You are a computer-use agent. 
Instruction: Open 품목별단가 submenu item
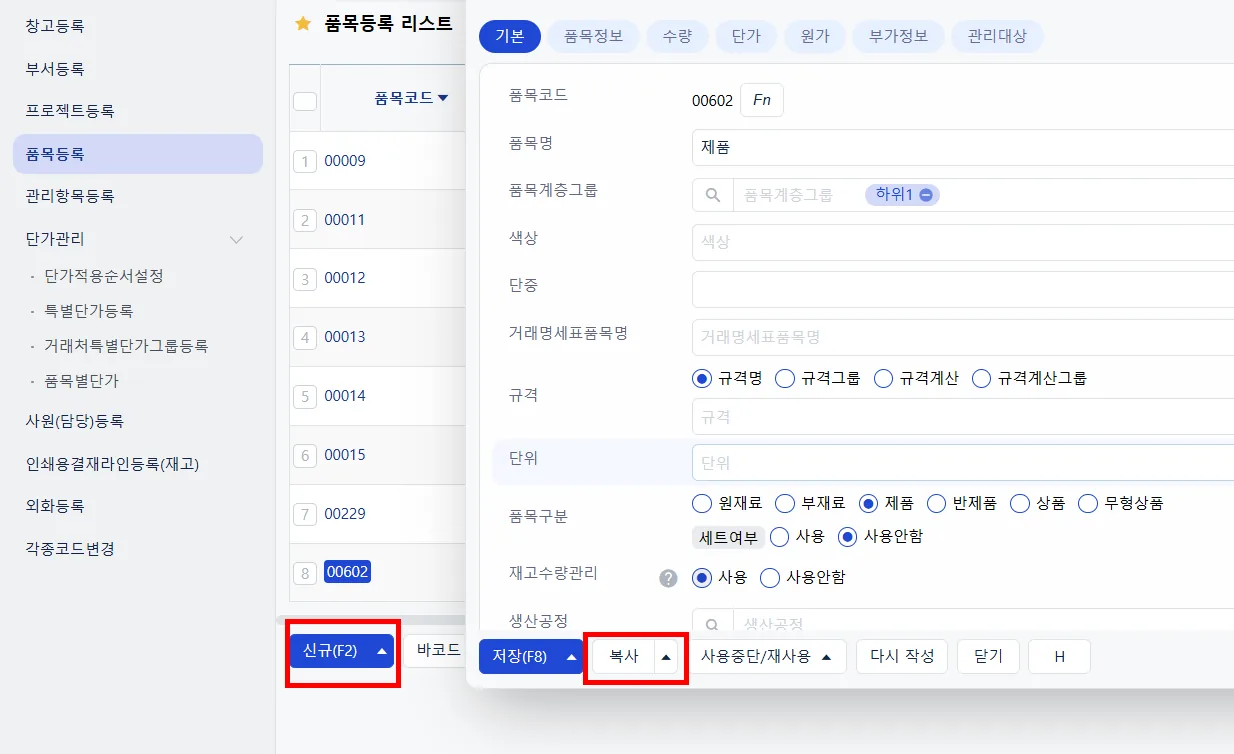(82, 381)
